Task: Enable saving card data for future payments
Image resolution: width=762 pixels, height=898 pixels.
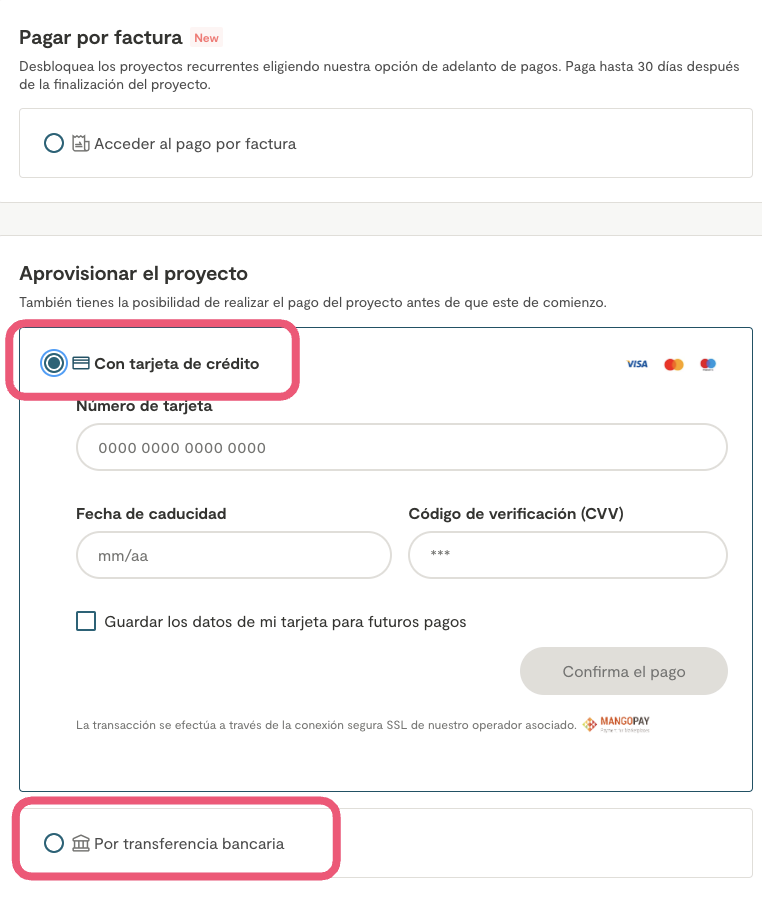Action: pyautogui.click(x=86, y=621)
